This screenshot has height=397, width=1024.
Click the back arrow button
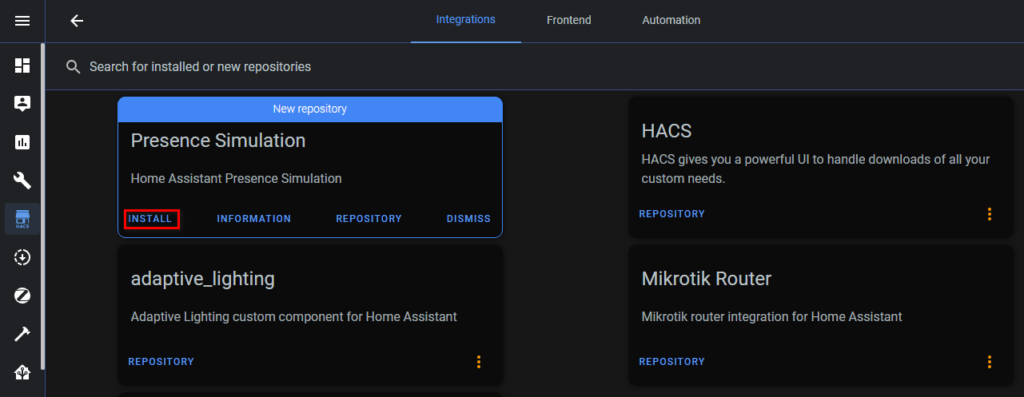pos(77,21)
